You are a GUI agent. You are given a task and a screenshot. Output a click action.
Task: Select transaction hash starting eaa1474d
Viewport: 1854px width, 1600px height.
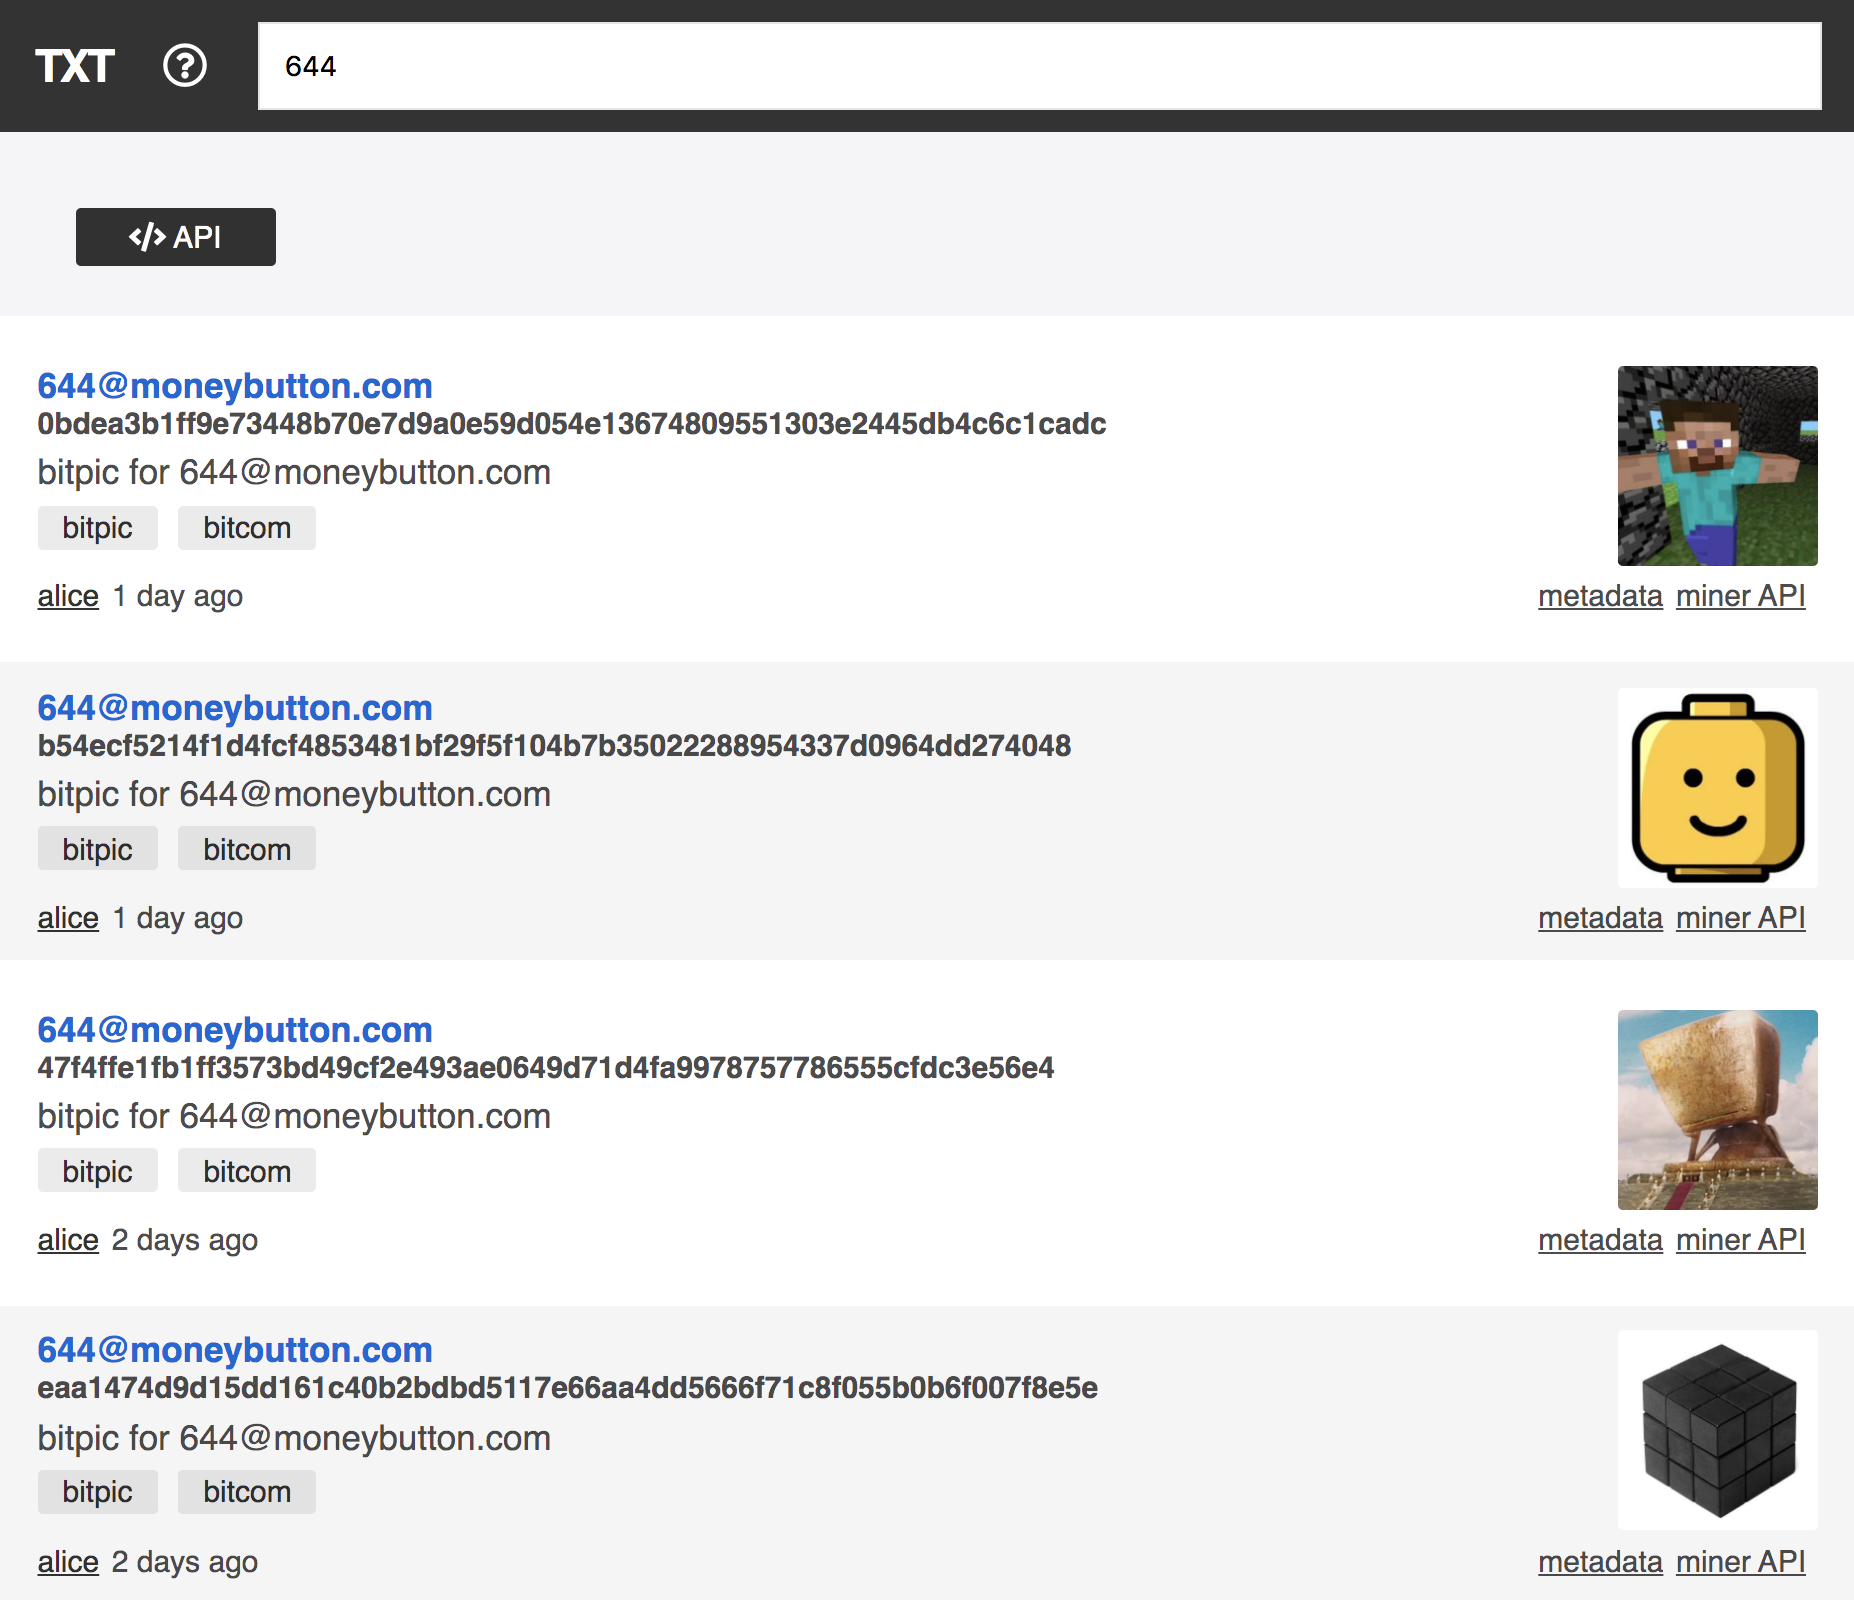coord(568,1388)
